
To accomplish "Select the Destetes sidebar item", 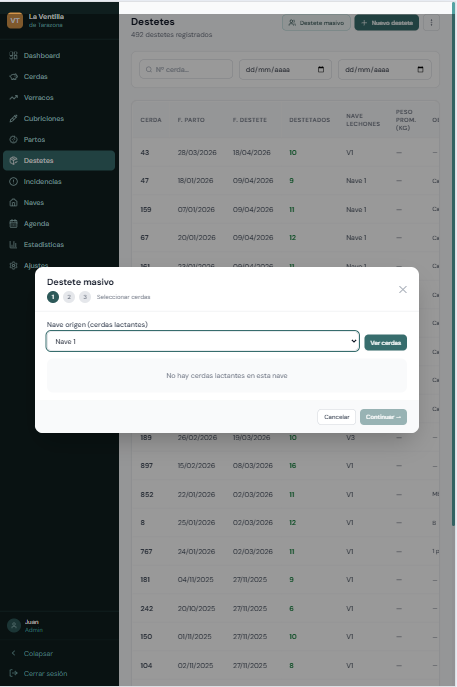I will [59, 160].
